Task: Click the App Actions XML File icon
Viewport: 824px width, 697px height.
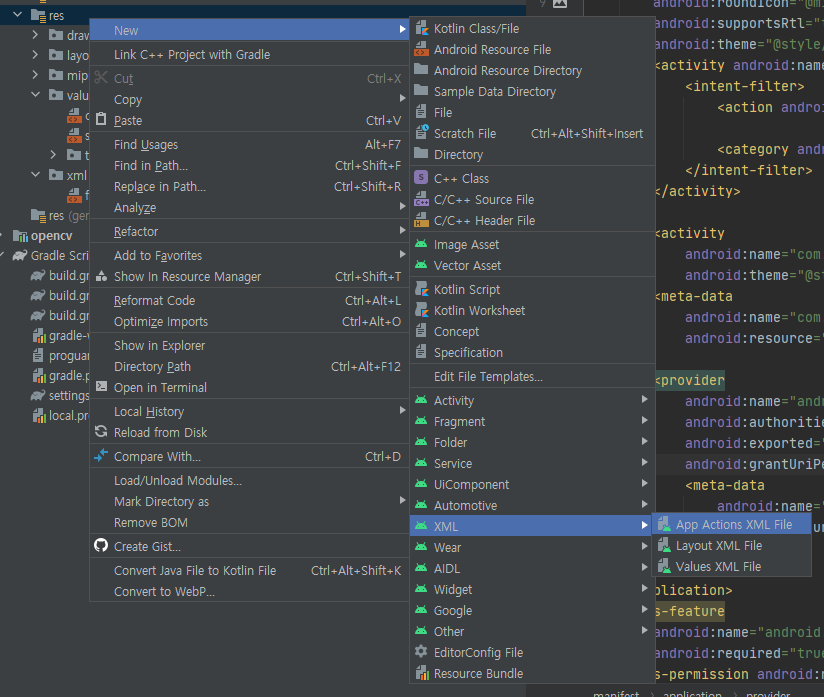Action: click(x=664, y=524)
